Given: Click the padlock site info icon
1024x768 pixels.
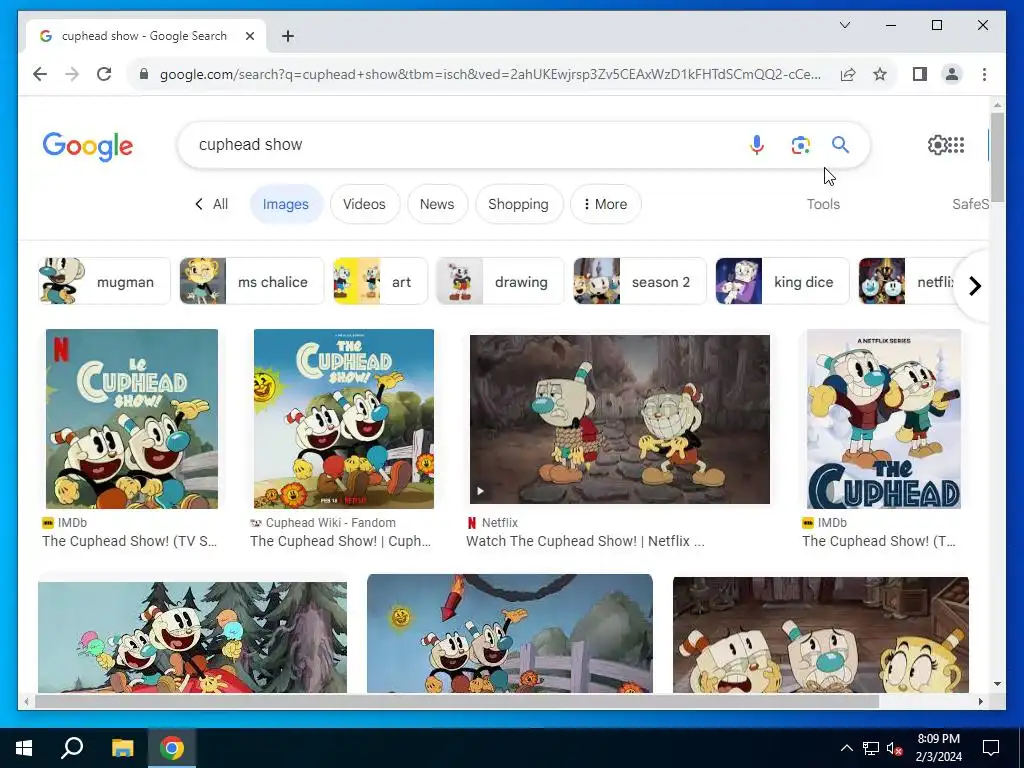Looking at the screenshot, I should (x=144, y=74).
